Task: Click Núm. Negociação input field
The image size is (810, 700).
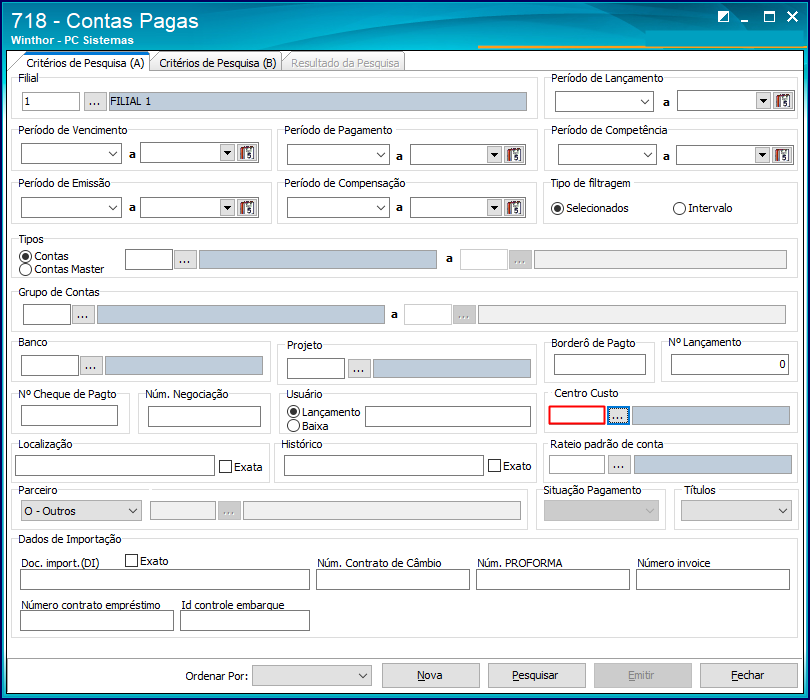Action: (x=204, y=416)
